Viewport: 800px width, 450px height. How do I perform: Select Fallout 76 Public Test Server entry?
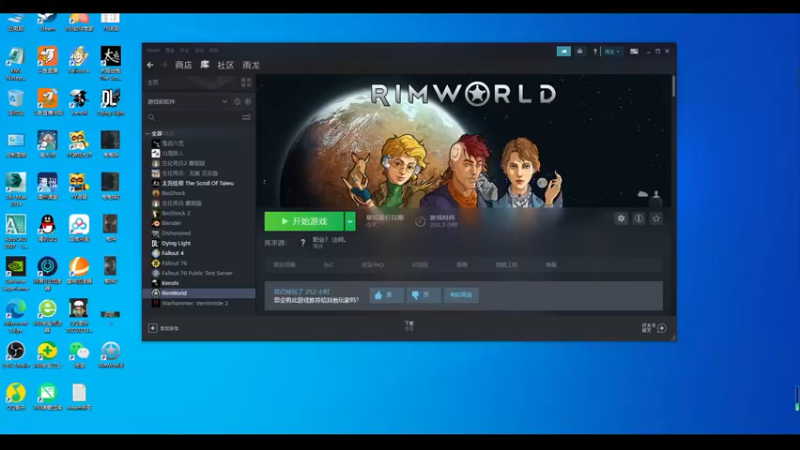[199, 273]
